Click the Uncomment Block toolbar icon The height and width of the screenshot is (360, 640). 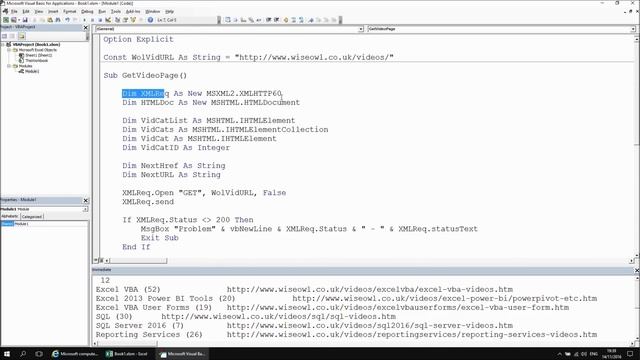pyautogui.click(x=301, y=20)
